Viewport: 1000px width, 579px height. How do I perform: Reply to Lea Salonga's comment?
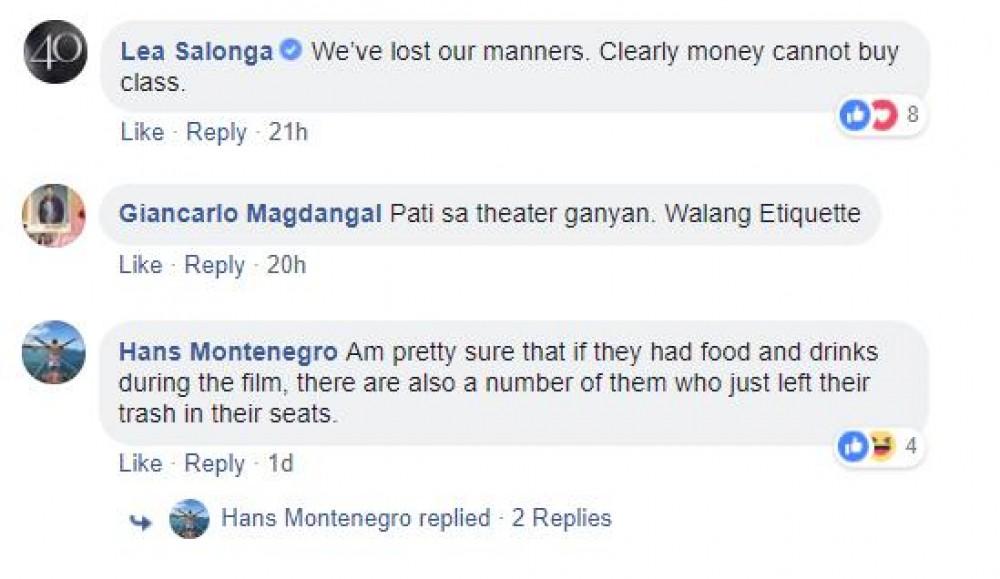[215, 132]
